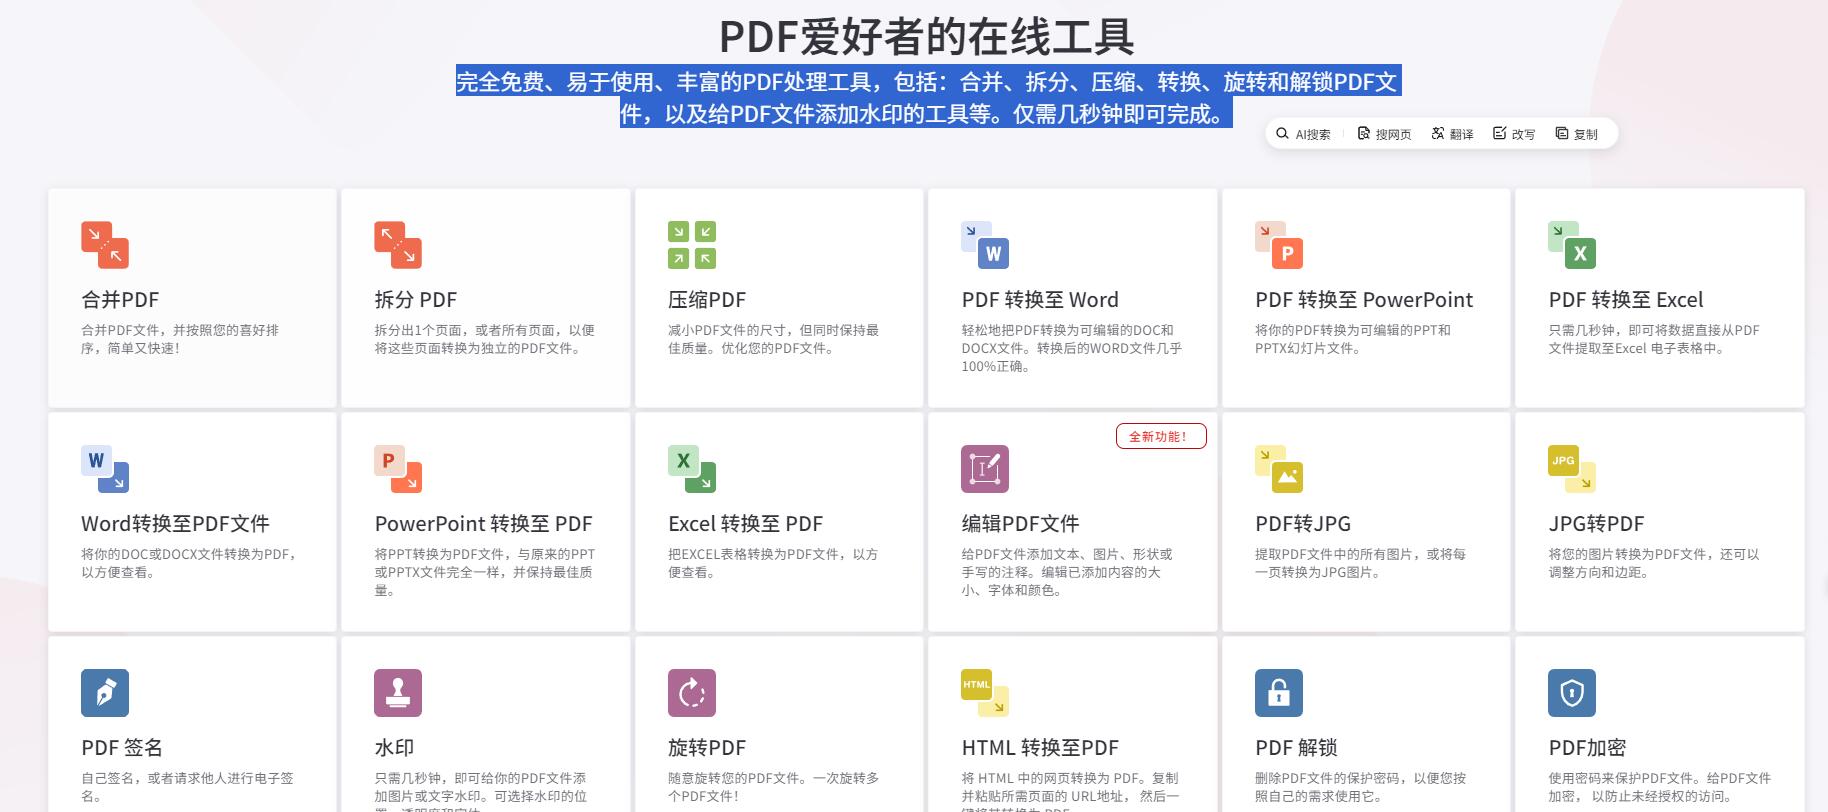Screen dimensions: 1828x812
Task: Choose 翻译 in the selection popup toolbar
Action: pyautogui.click(x=1452, y=134)
